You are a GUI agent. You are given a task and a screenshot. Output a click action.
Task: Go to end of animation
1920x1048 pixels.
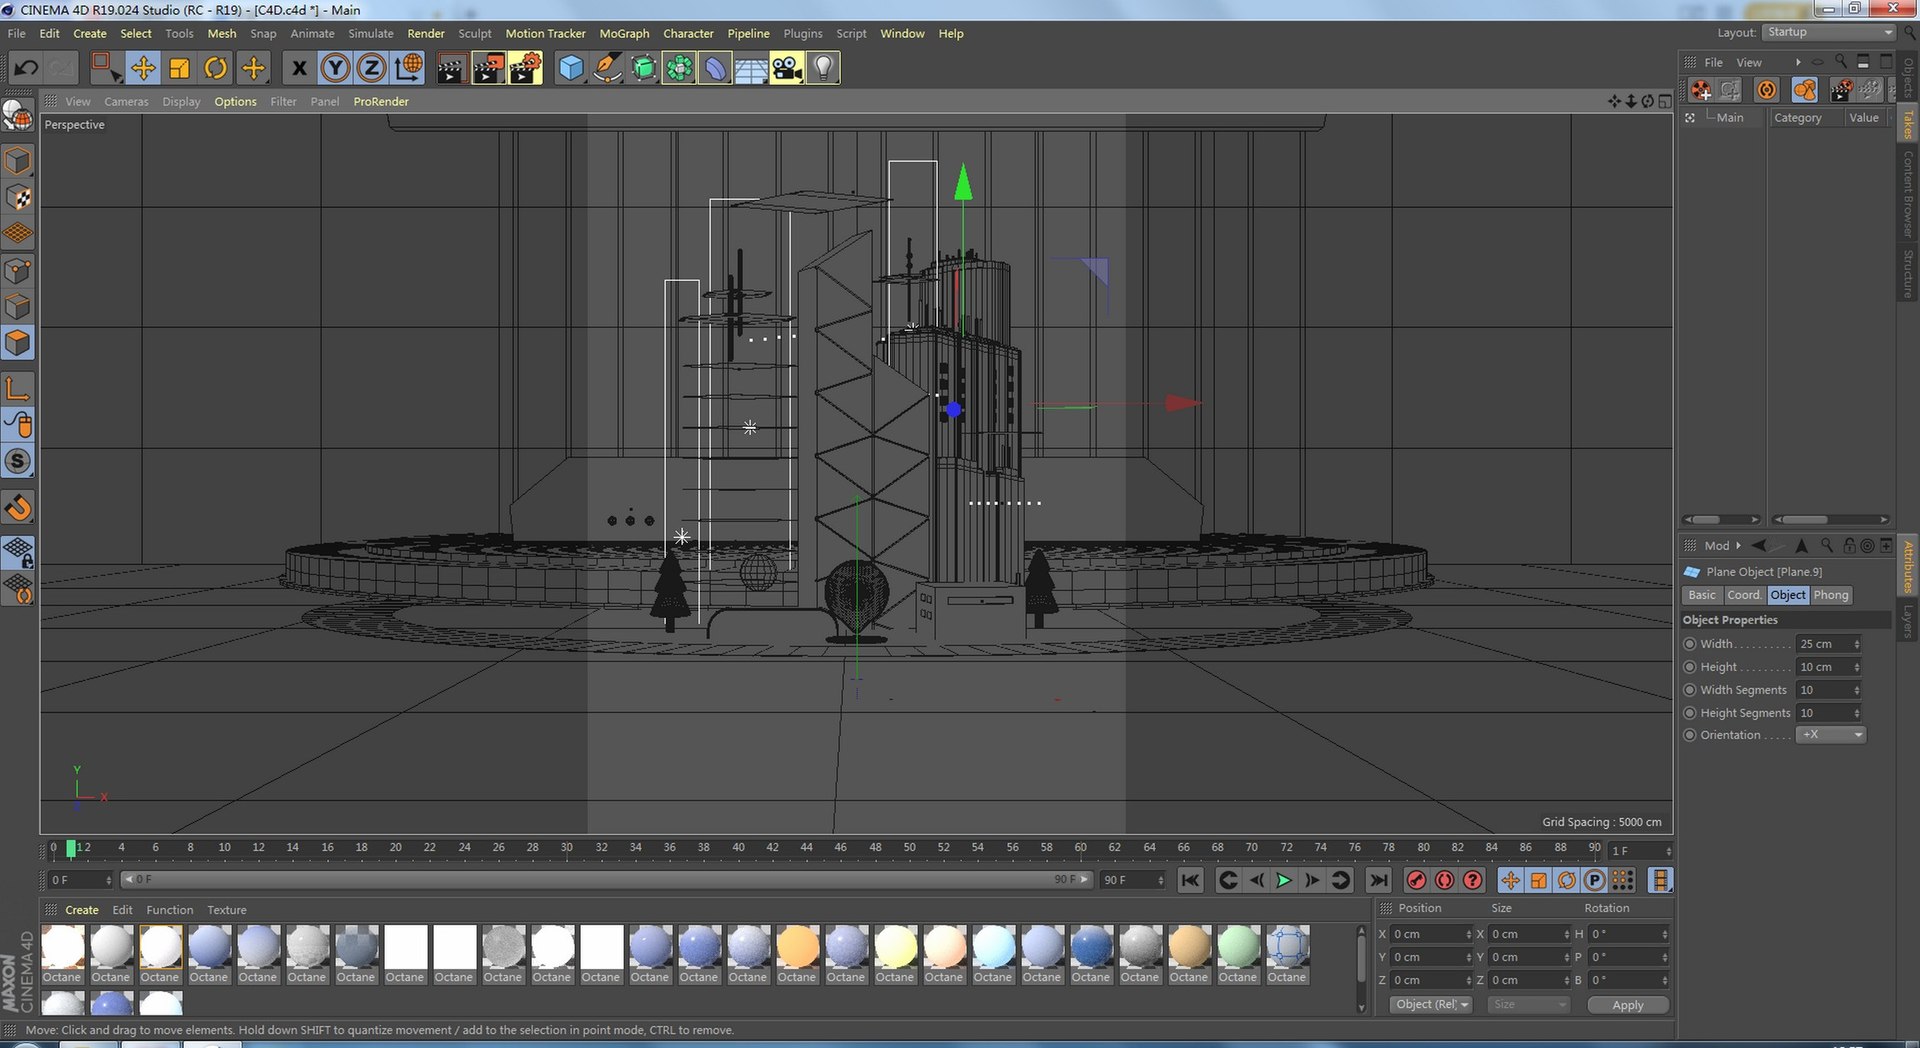1379,880
